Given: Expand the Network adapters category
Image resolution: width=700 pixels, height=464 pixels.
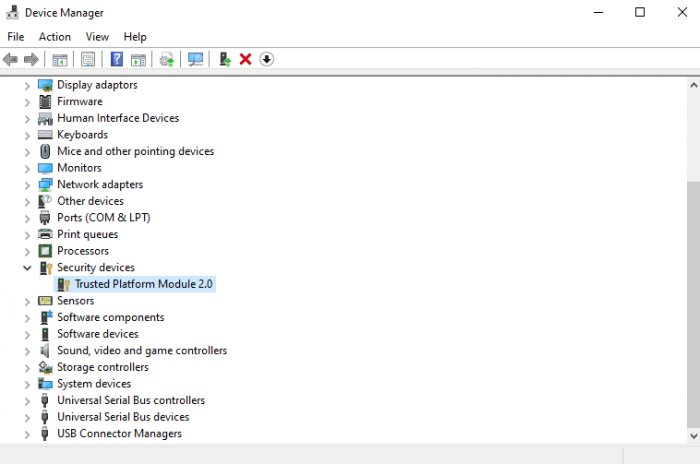Looking at the screenshot, I should pyautogui.click(x=27, y=185).
